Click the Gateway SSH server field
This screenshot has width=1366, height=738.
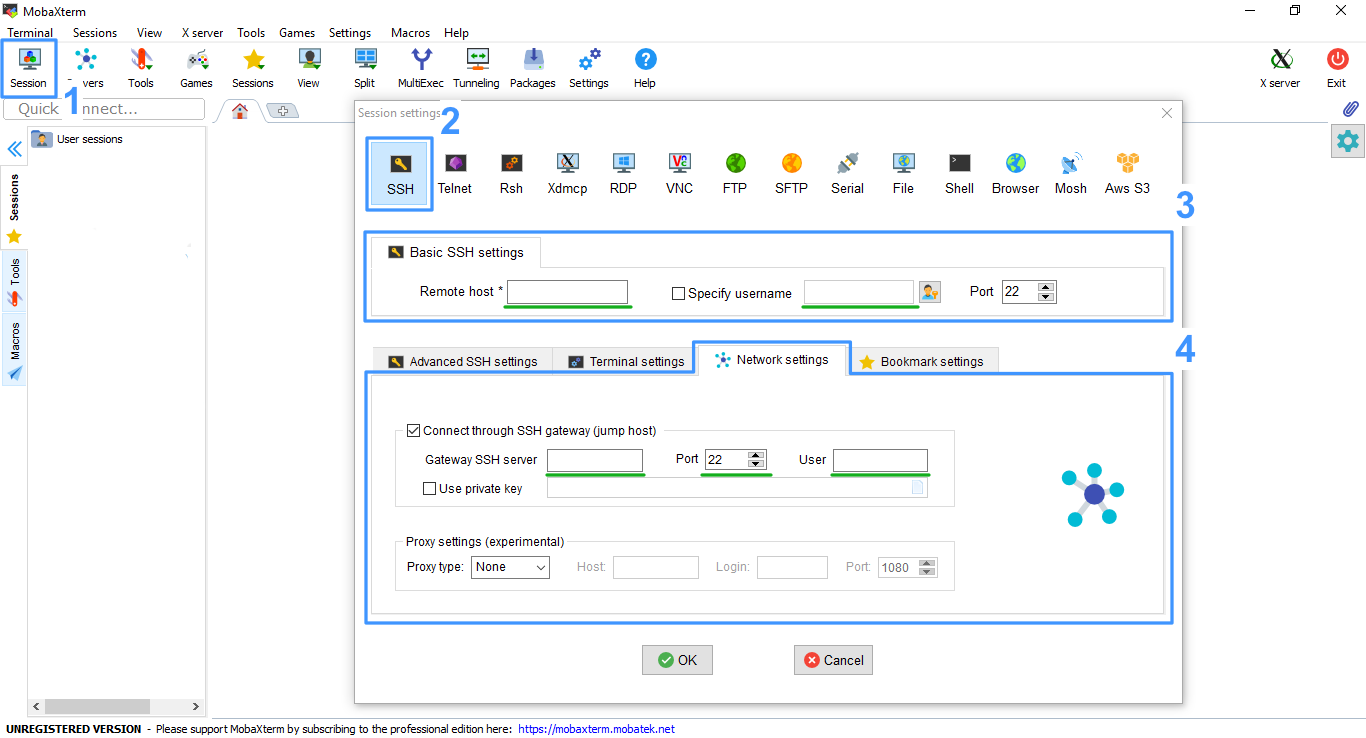click(x=595, y=460)
